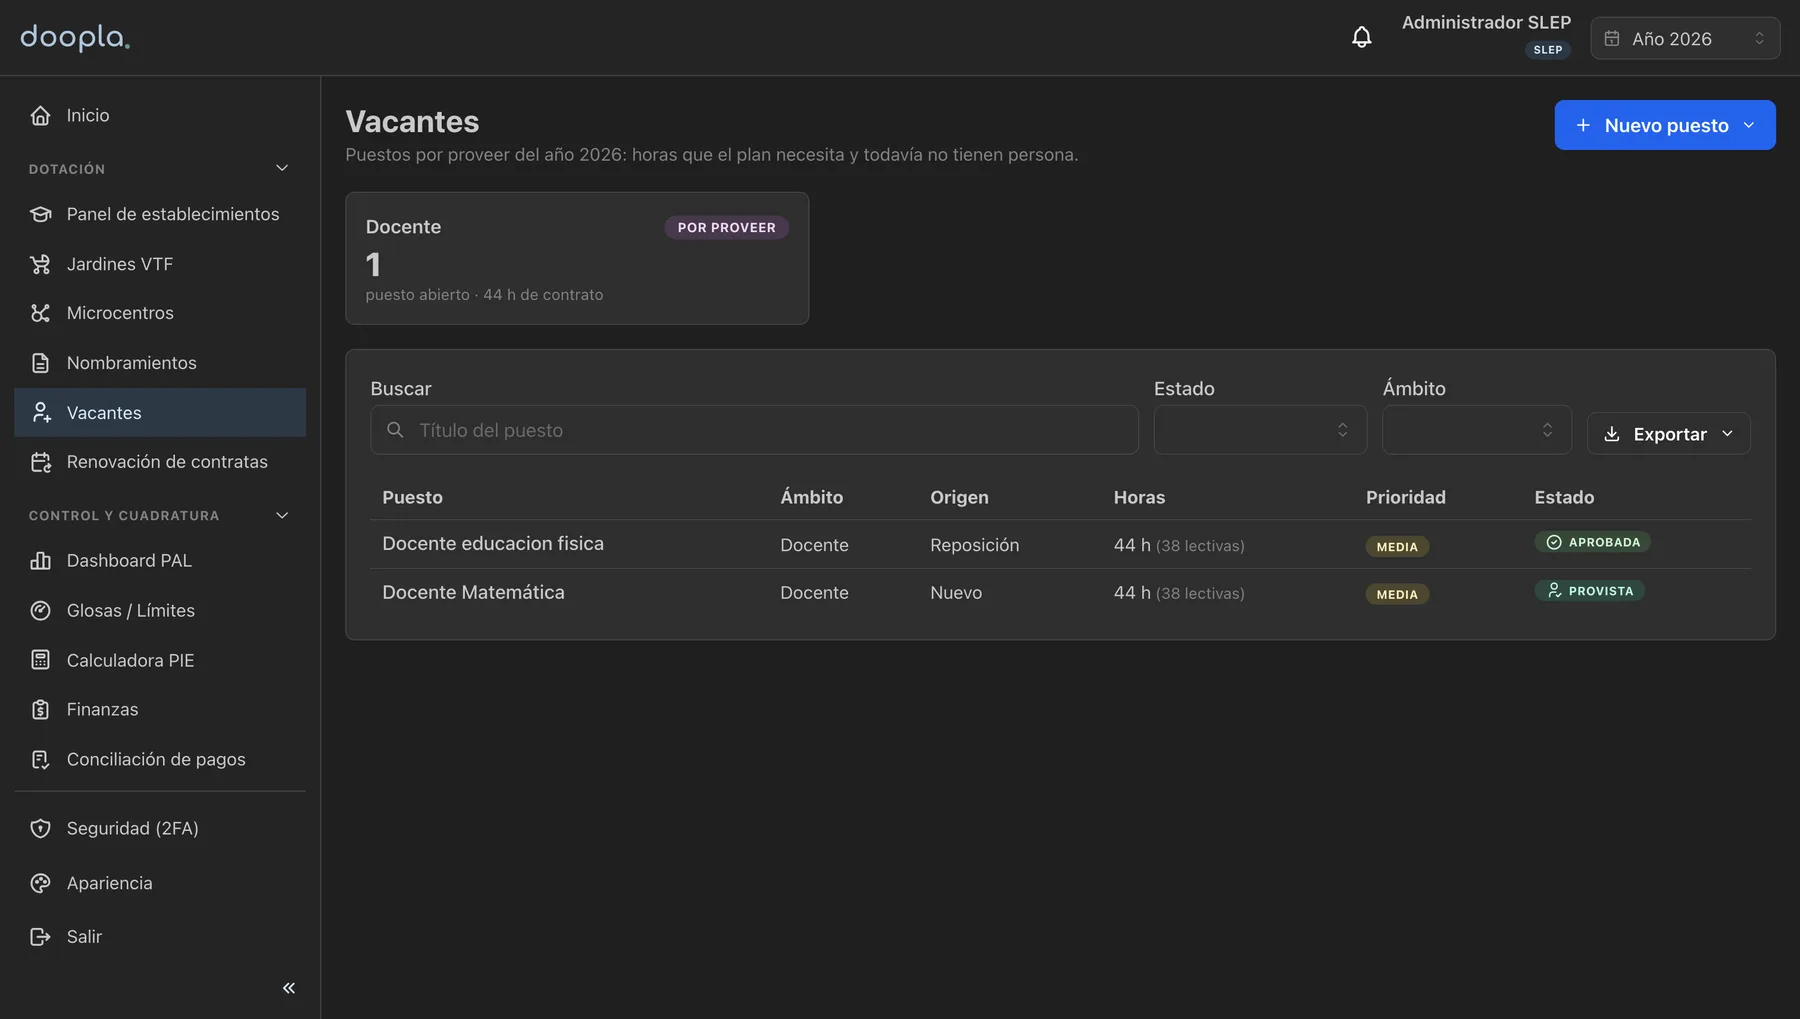
Task: Open the Estado filter dropdown
Action: tap(1260, 430)
